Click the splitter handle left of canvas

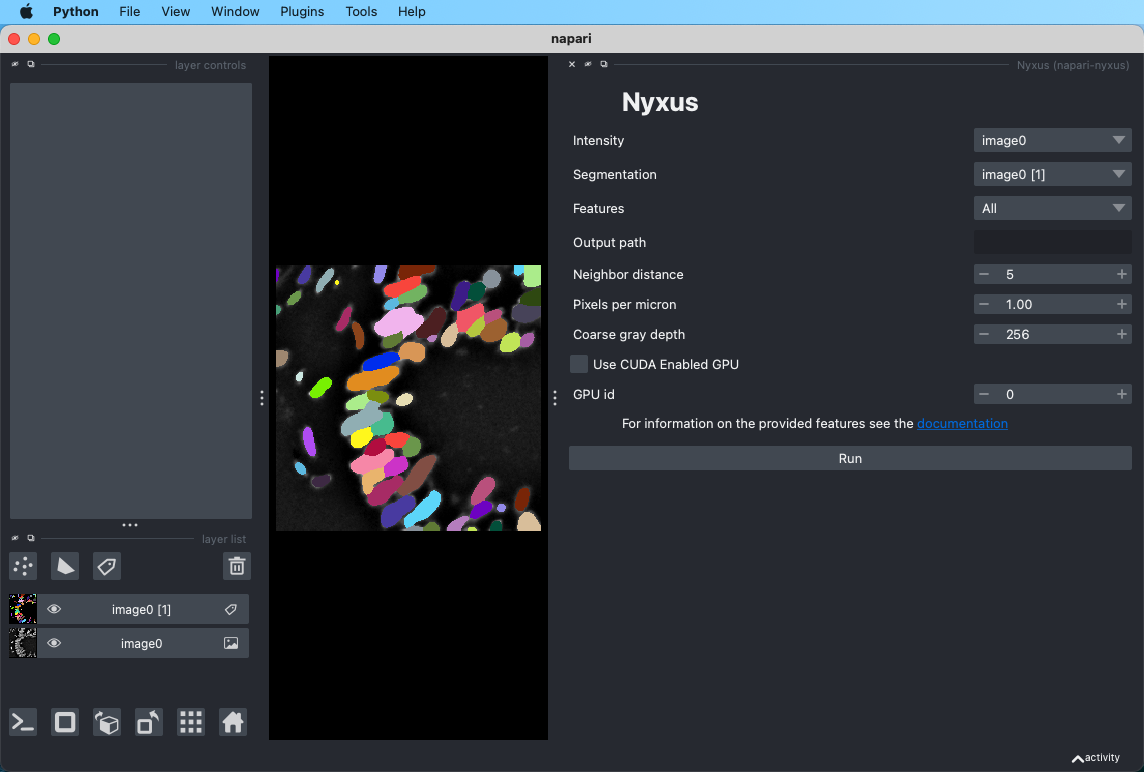[262, 398]
